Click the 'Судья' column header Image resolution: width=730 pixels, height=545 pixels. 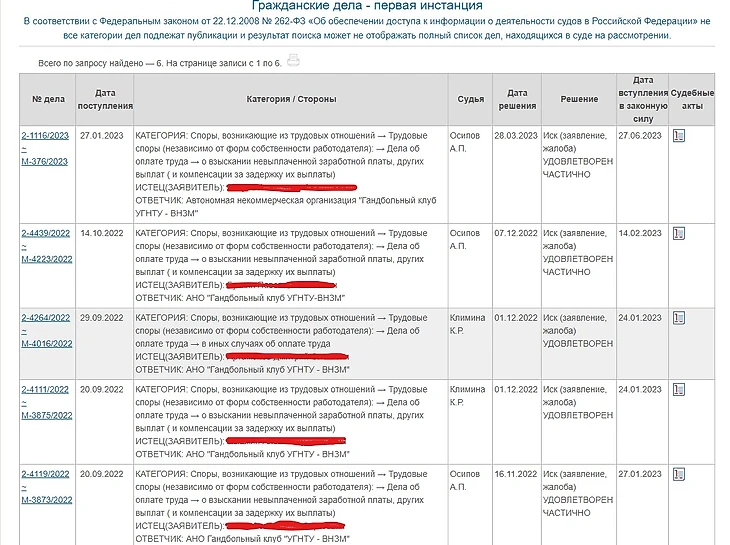pos(470,99)
